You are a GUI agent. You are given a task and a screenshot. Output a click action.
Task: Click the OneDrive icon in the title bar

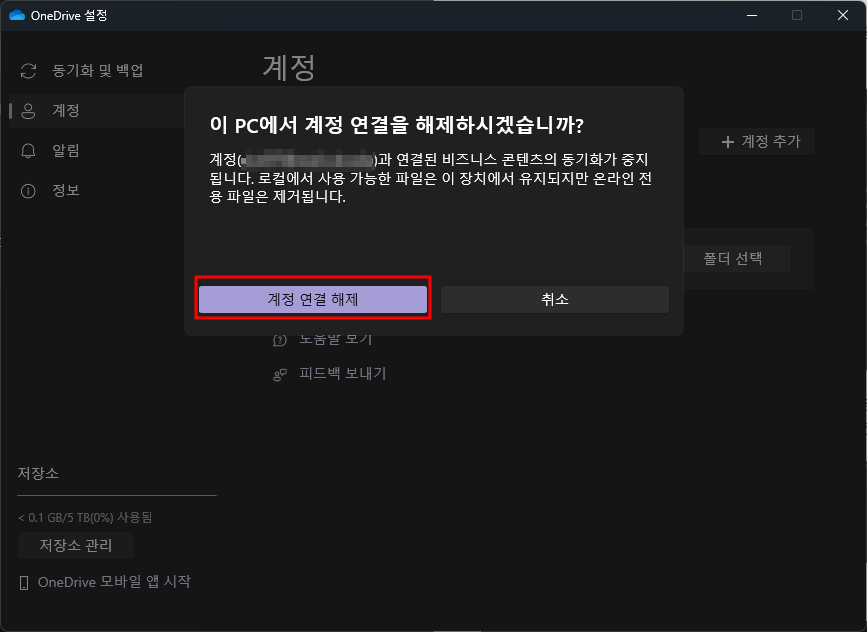(x=15, y=15)
